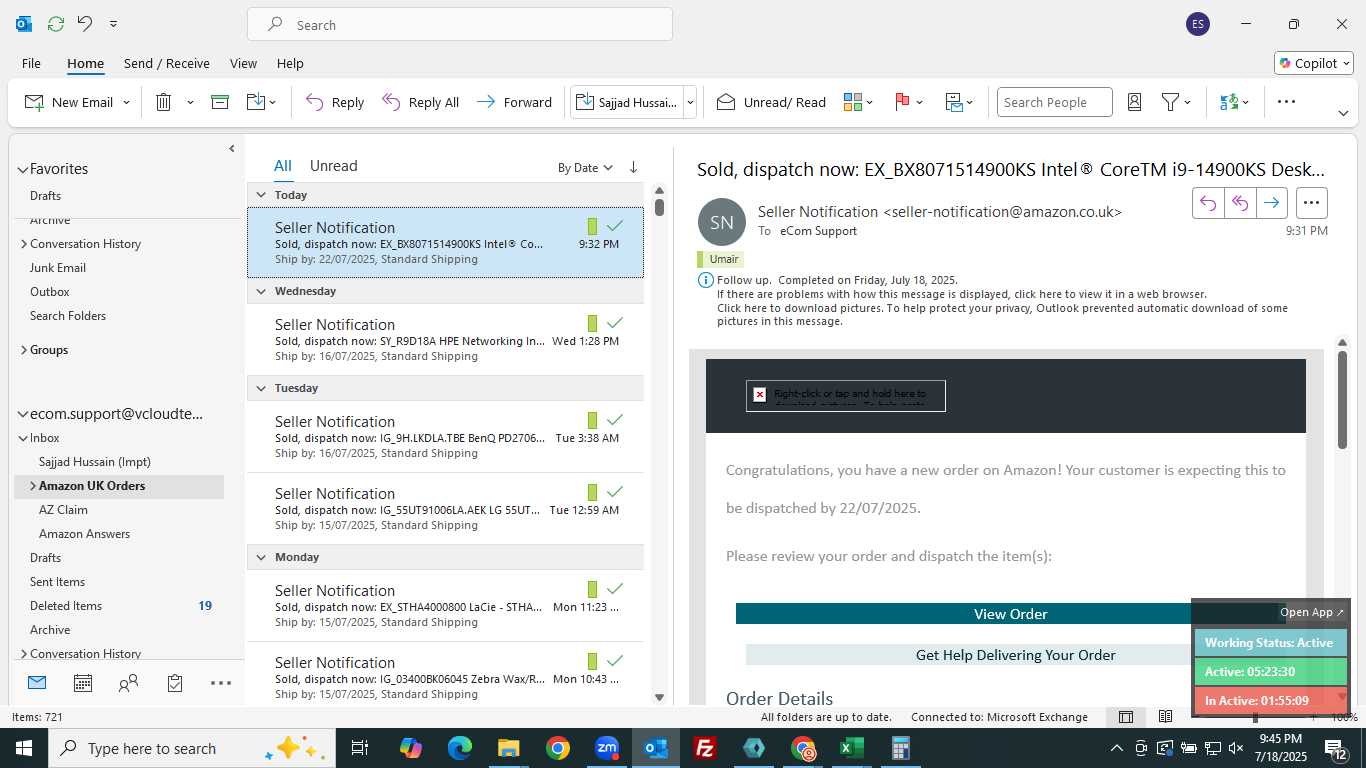Click the Forward button in ribbon

(515, 102)
